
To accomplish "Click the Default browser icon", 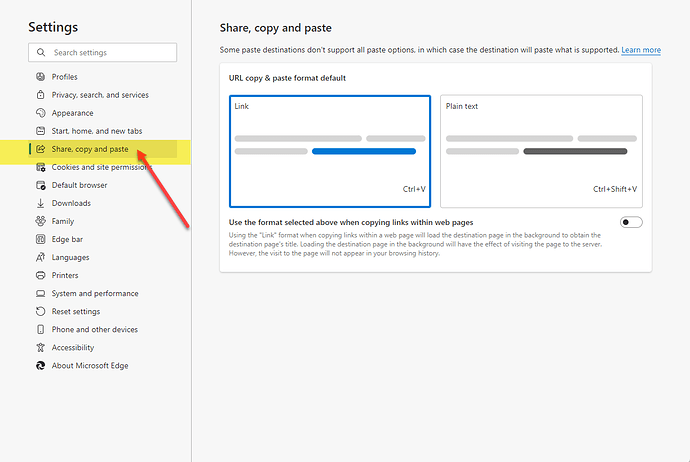I will point(40,185).
